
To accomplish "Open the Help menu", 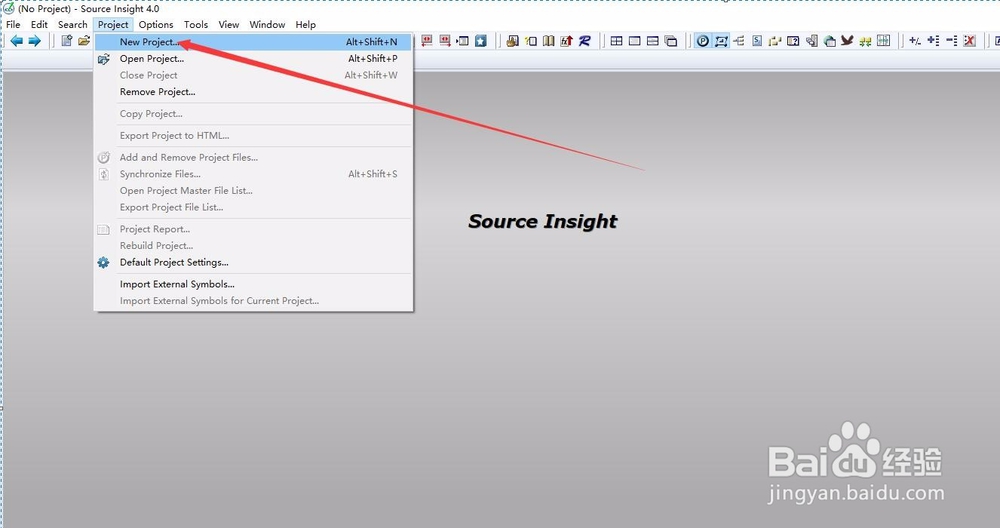I will click(305, 24).
